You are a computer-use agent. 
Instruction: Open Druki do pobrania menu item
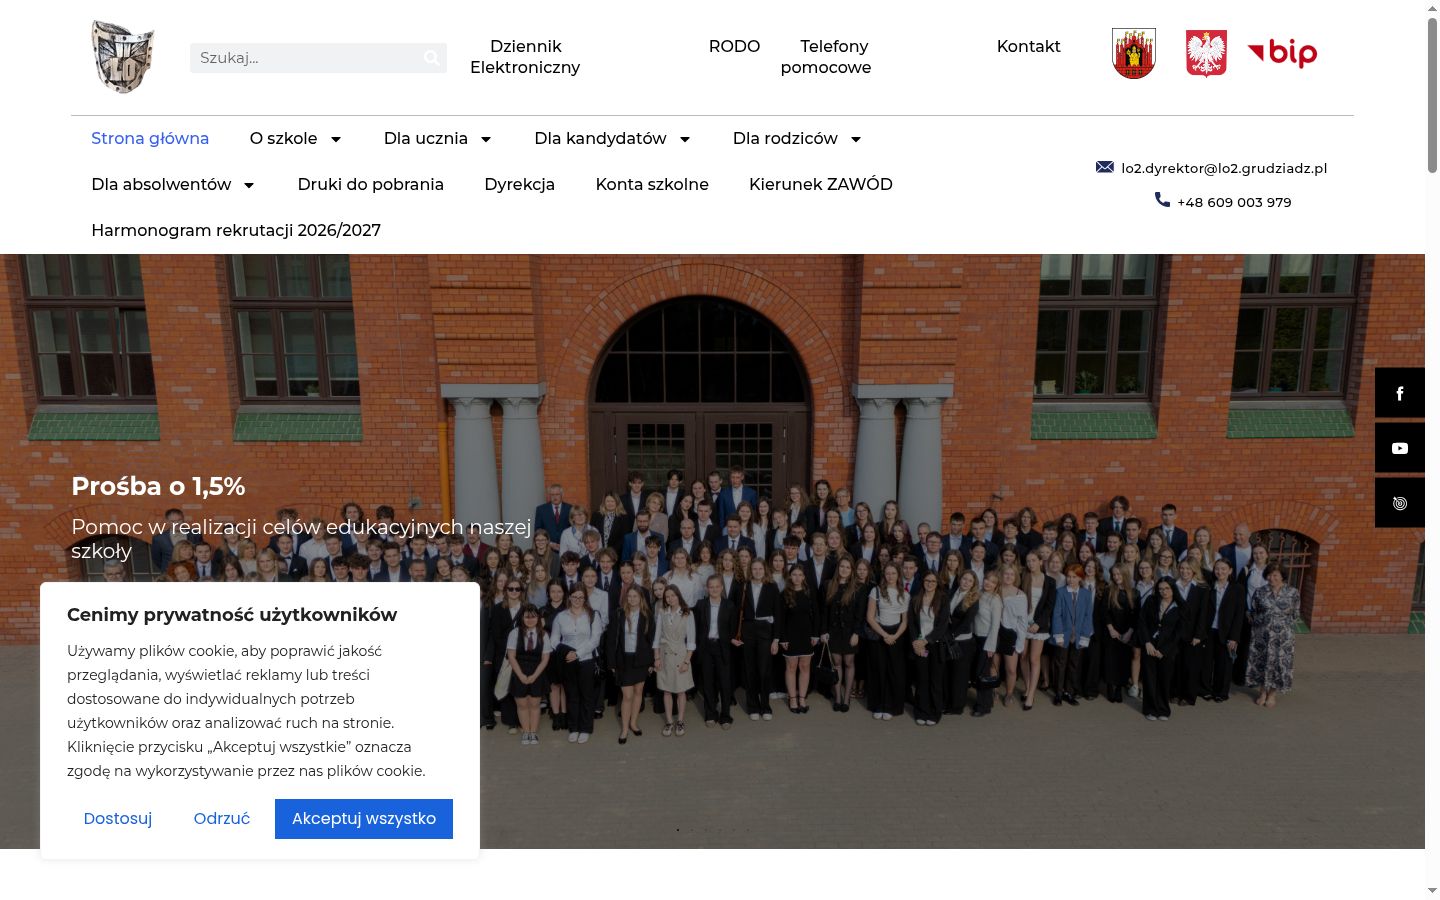point(371,184)
